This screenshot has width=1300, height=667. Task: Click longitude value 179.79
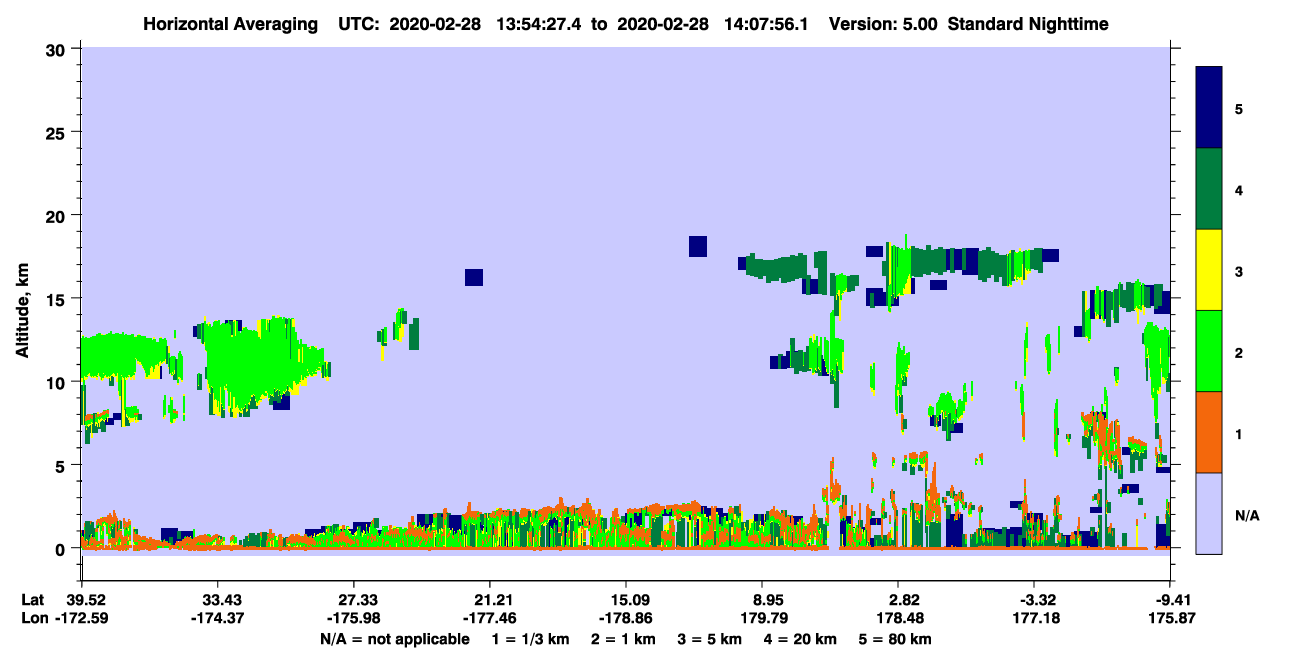tap(763, 618)
